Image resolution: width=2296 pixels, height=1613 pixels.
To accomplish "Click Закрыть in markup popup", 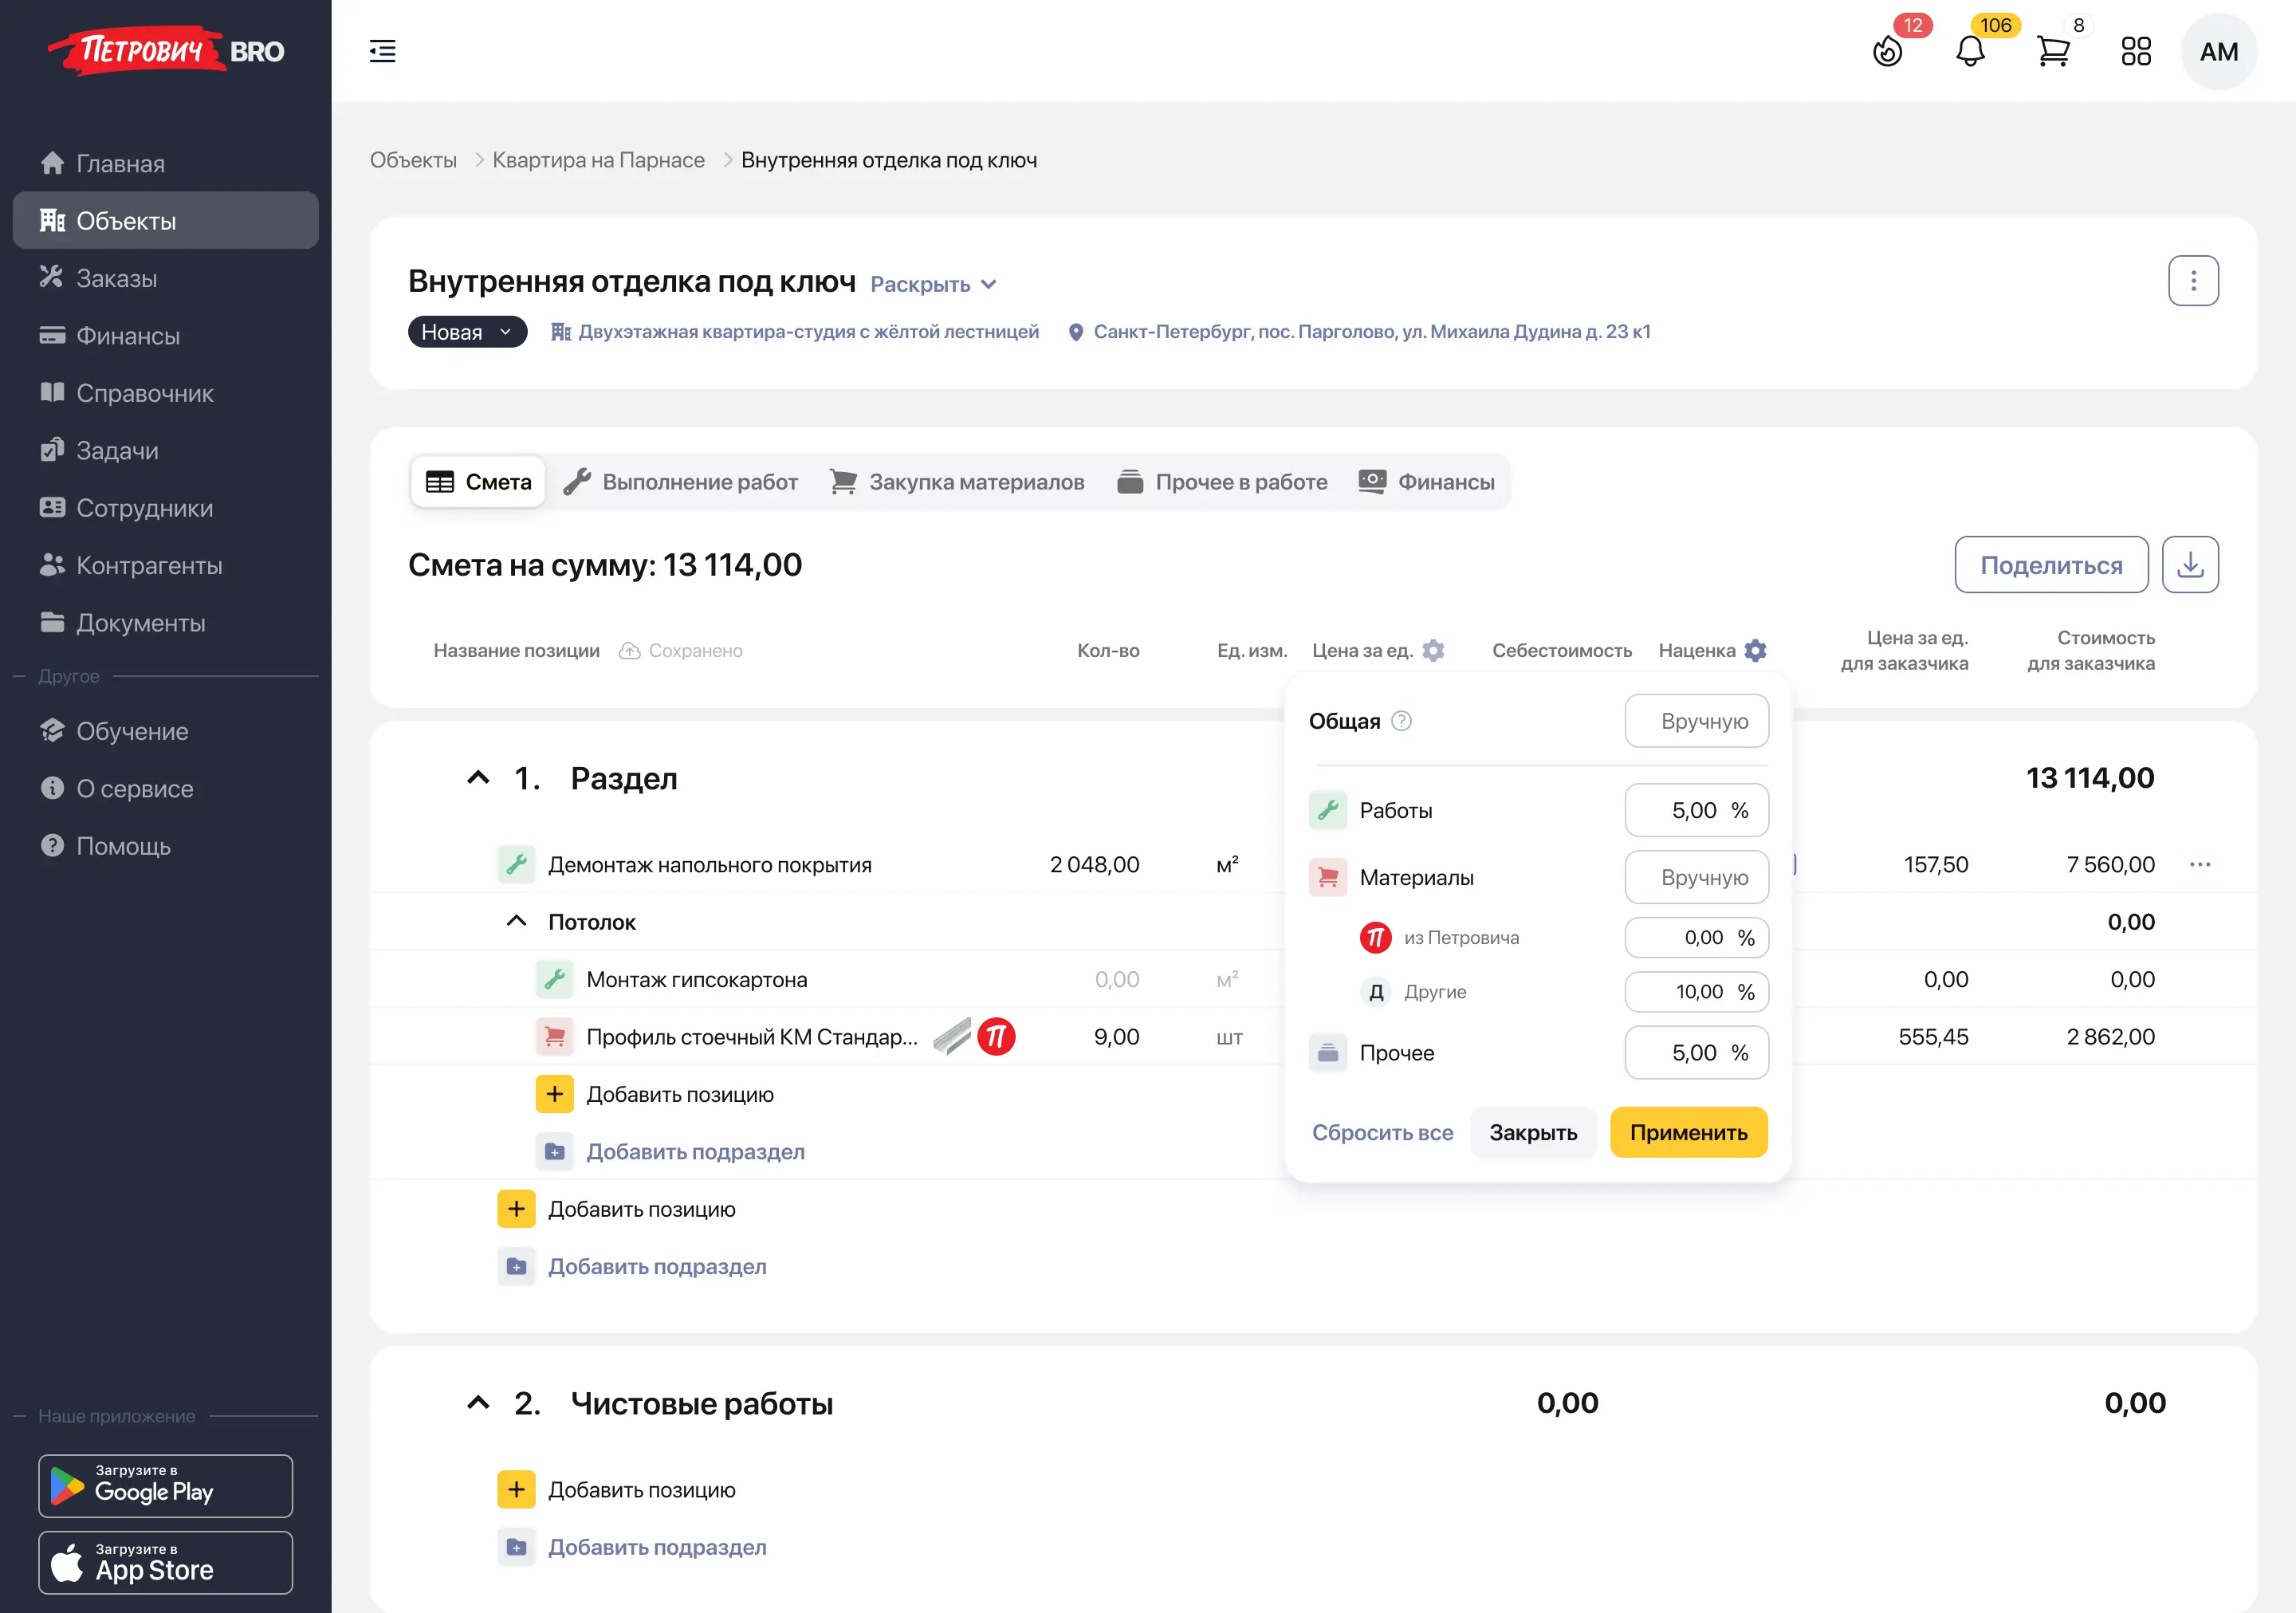I will point(1533,1133).
